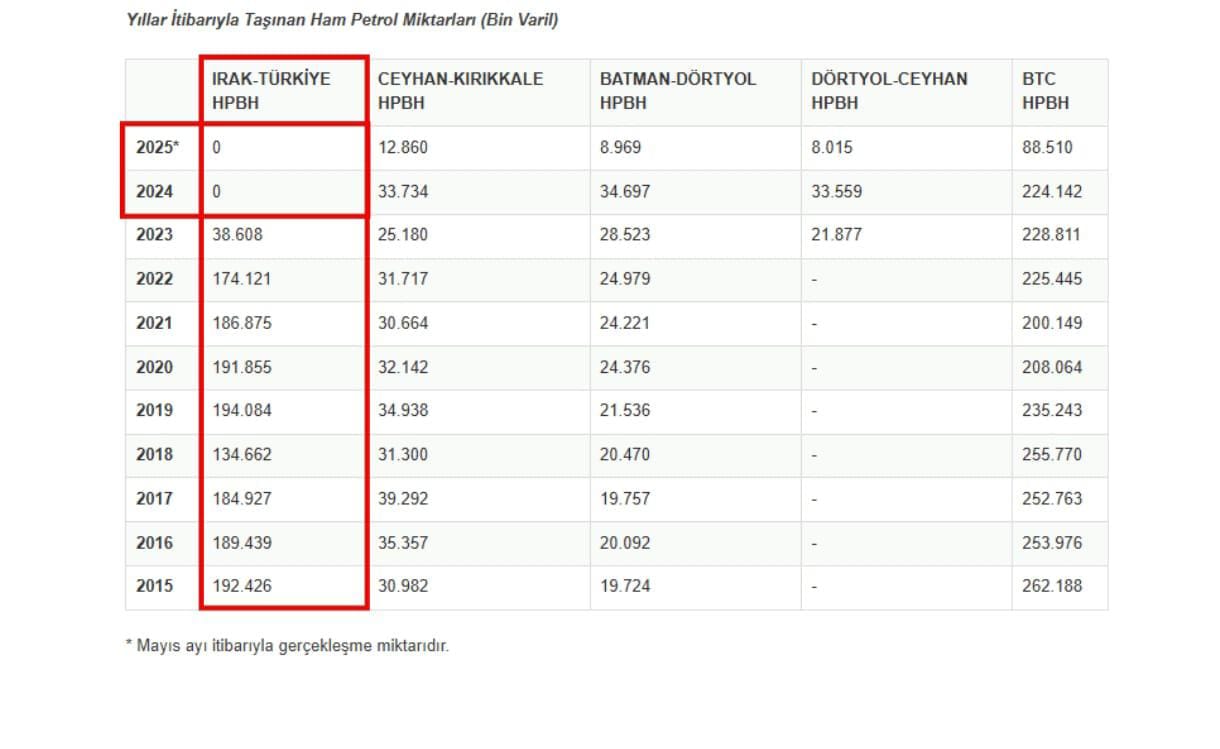Click the value 228.811
Screen dimensions: 1220x749
pyautogui.click(x=1052, y=235)
